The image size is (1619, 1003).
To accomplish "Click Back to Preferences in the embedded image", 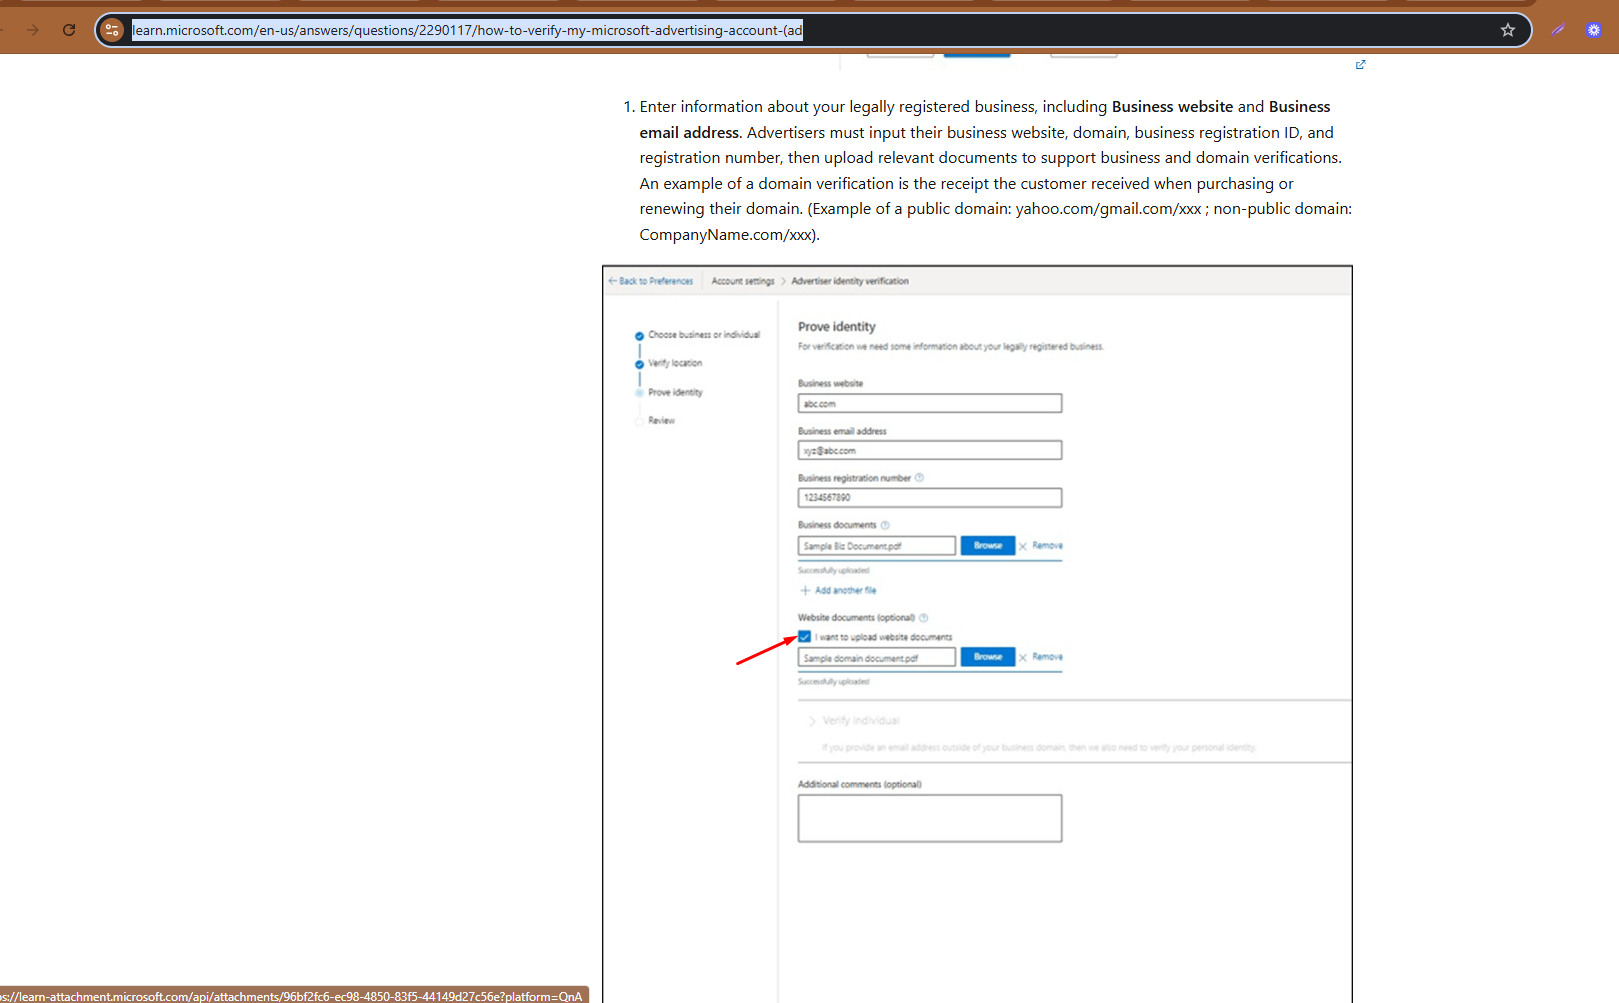I will coord(651,281).
